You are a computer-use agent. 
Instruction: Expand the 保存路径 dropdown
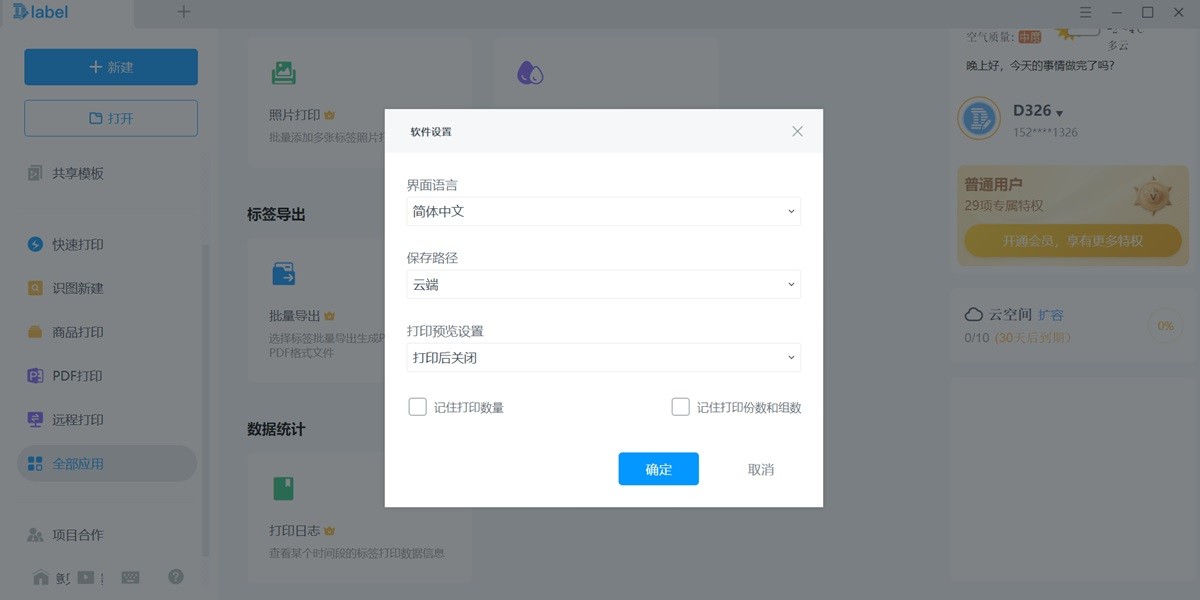click(602, 284)
